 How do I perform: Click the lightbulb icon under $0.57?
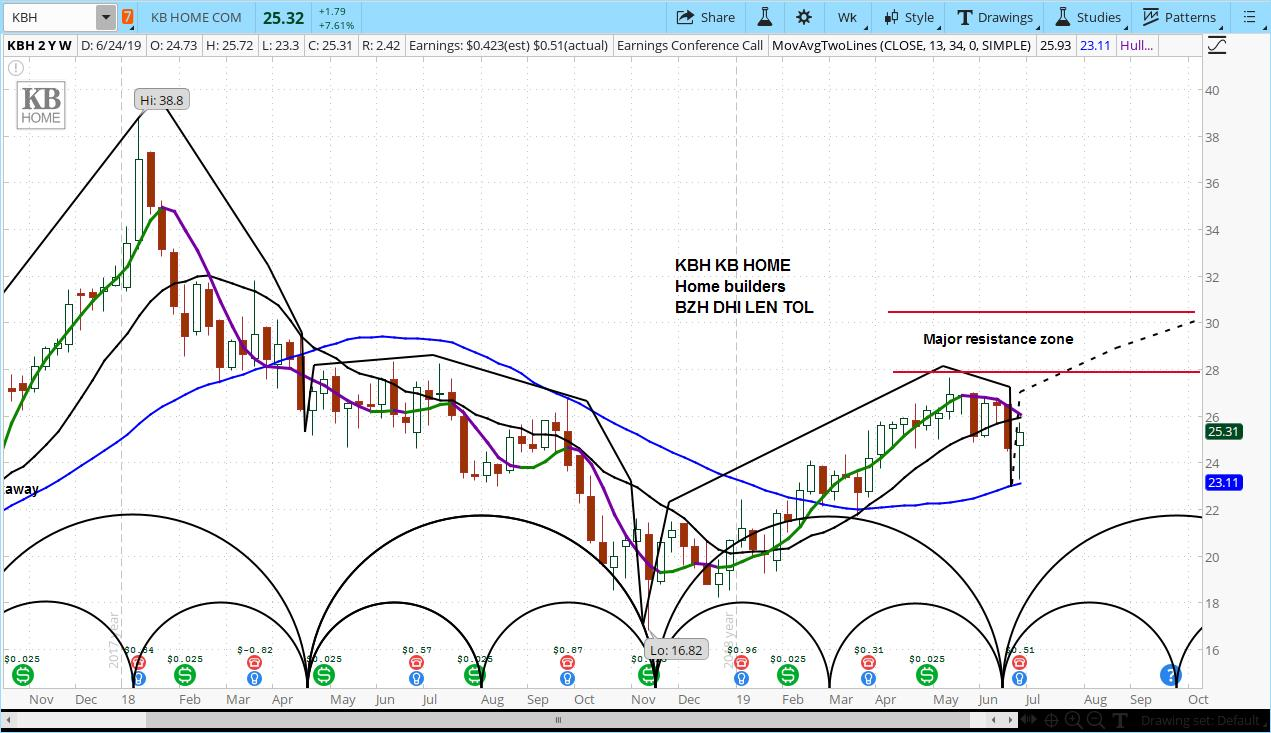click(x=415, y=678)
